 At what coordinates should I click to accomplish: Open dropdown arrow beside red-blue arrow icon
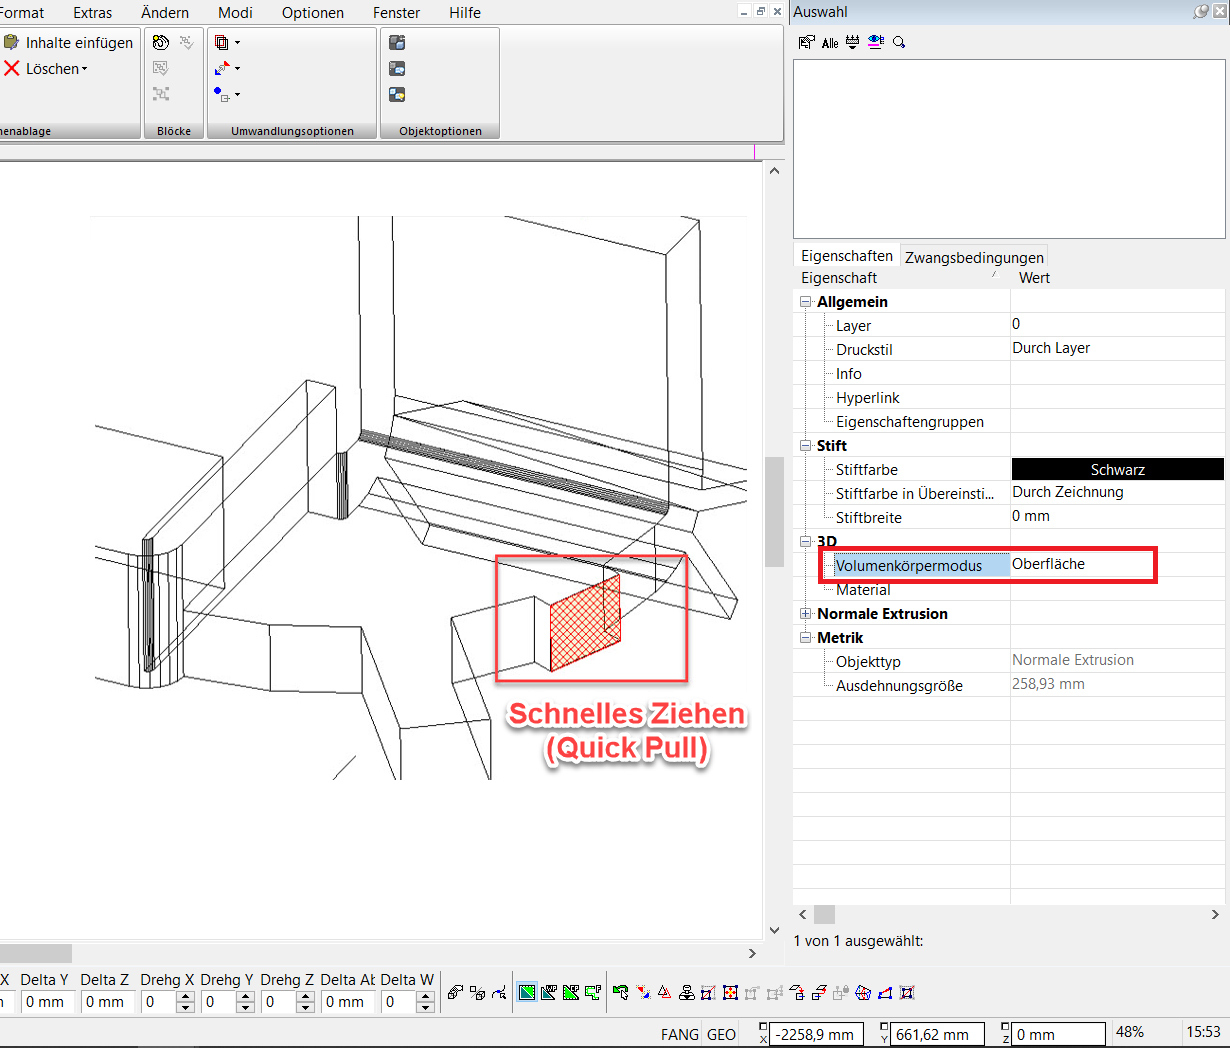237,69
